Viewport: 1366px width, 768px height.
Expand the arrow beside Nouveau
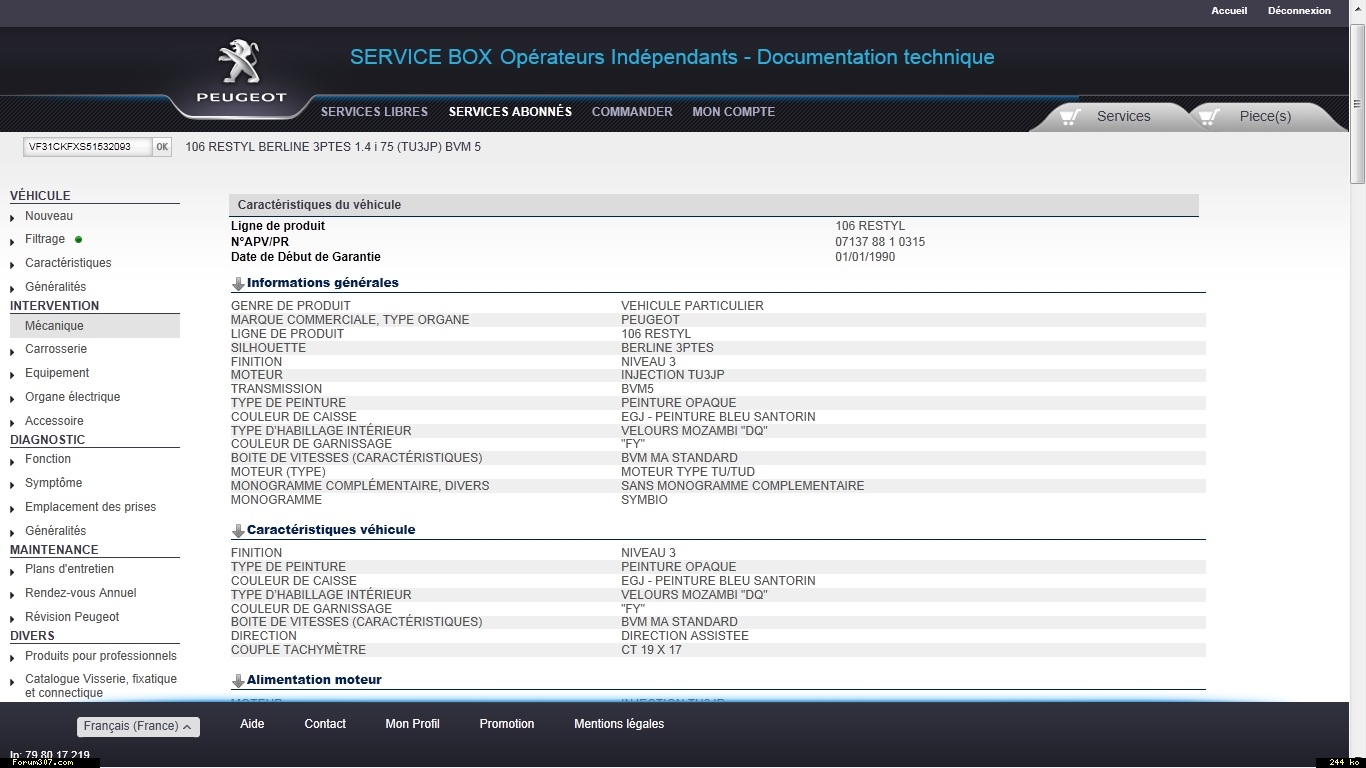[x=12, y=218]
